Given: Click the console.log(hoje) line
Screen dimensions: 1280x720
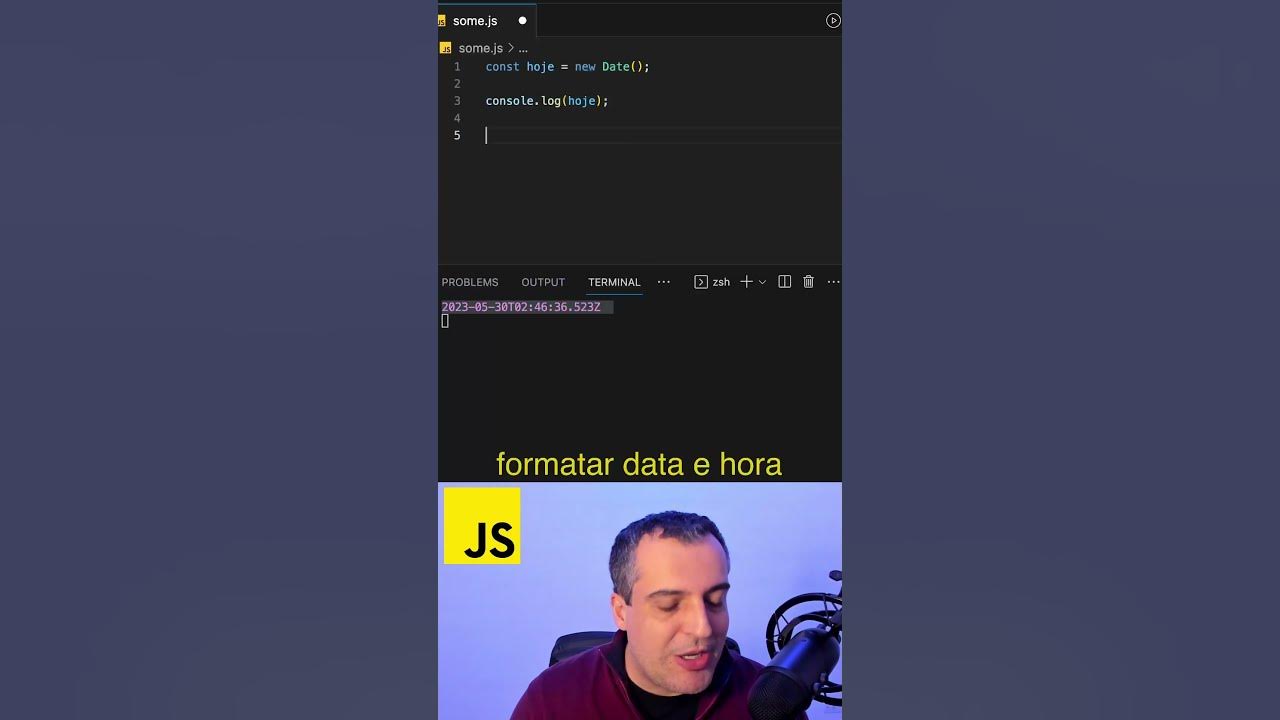Looking at the screenshot, I should tap(546, 101).
